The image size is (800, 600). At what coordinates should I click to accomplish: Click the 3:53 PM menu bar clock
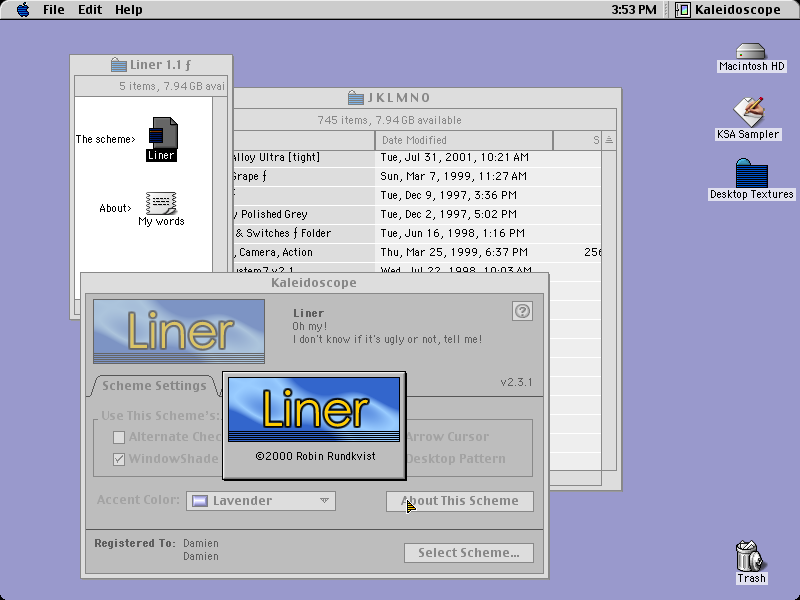634,10
